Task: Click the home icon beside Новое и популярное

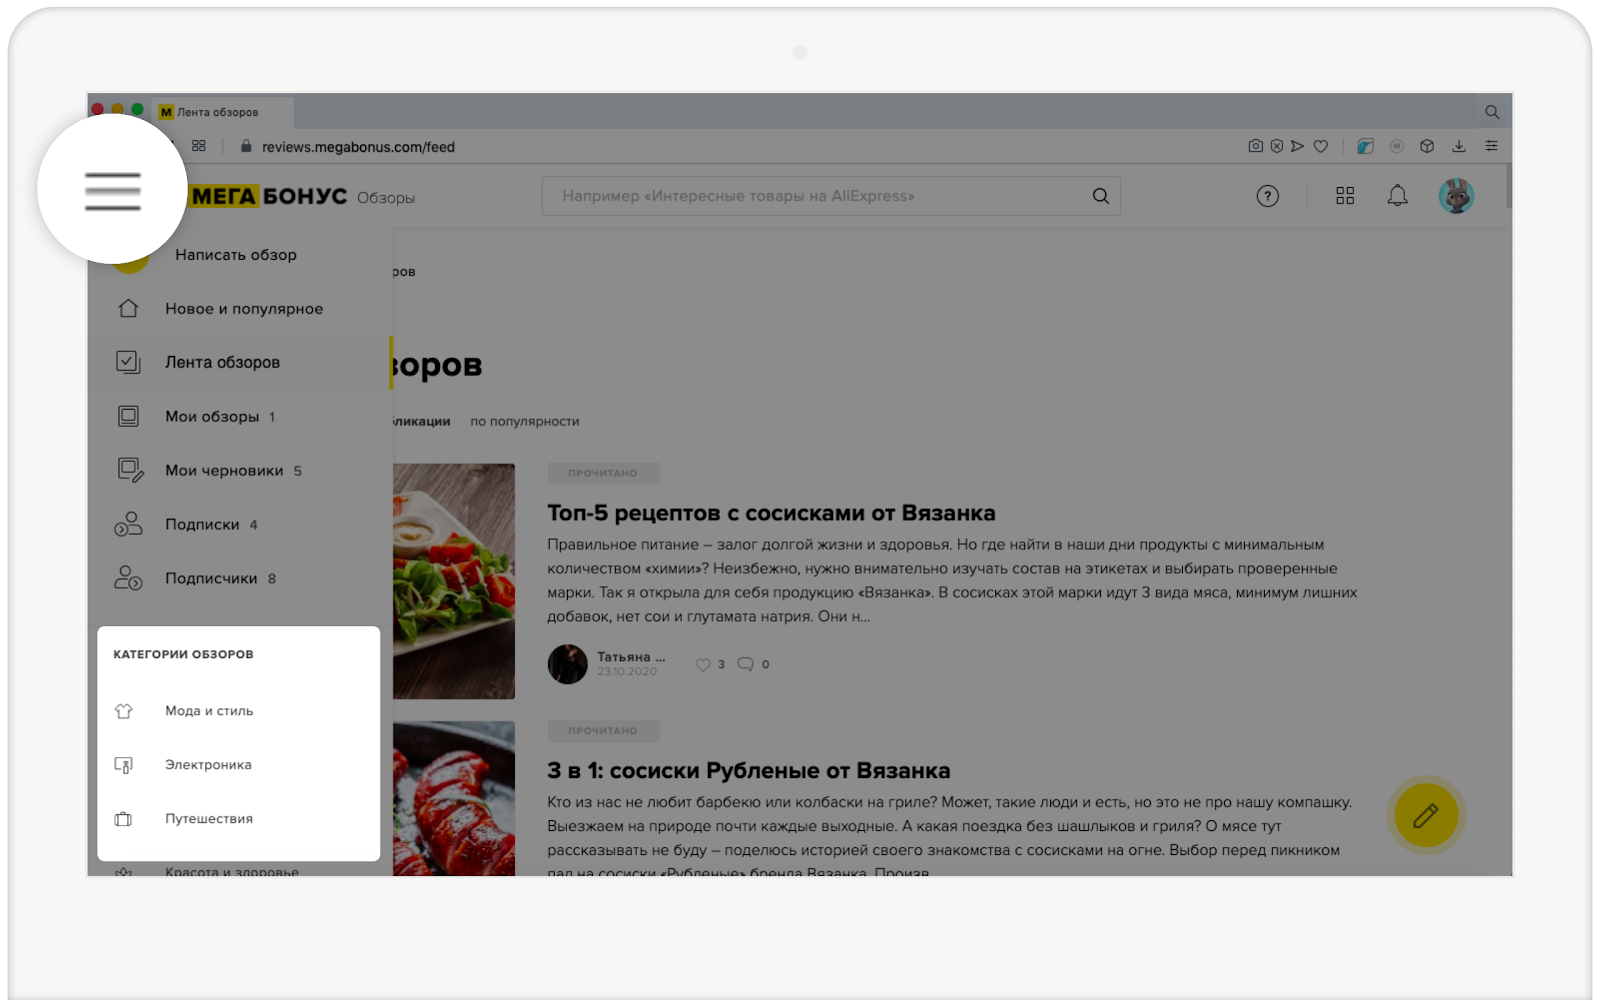Action: point(128,309)
